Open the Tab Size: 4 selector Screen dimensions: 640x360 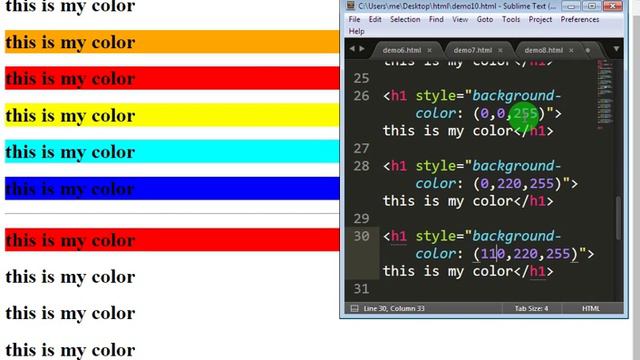[531, 308]
